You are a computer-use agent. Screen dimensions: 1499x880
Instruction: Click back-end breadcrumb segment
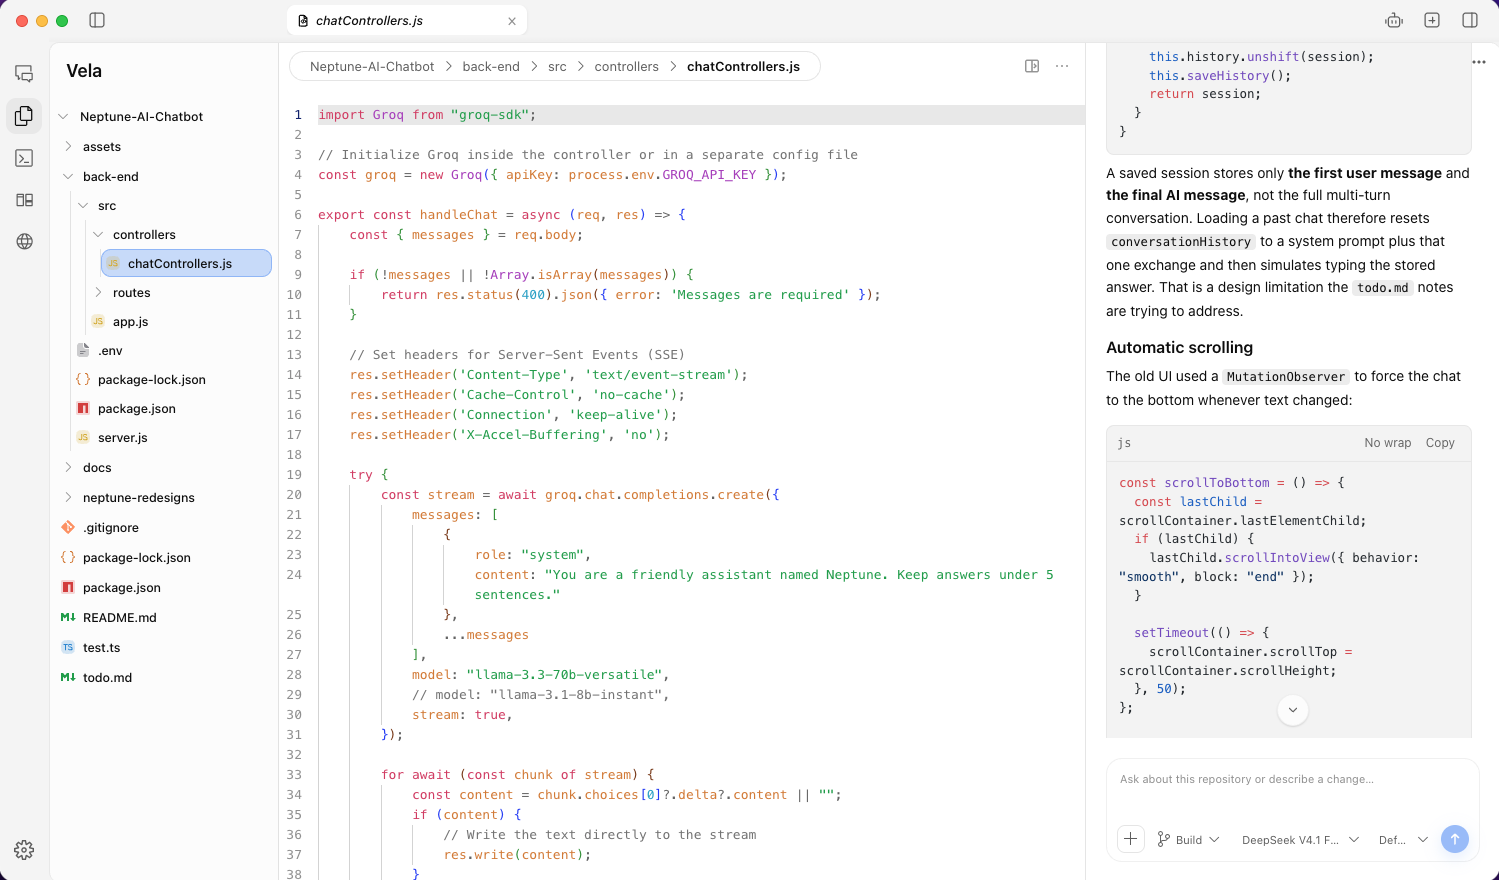click(x=491, y=66)
